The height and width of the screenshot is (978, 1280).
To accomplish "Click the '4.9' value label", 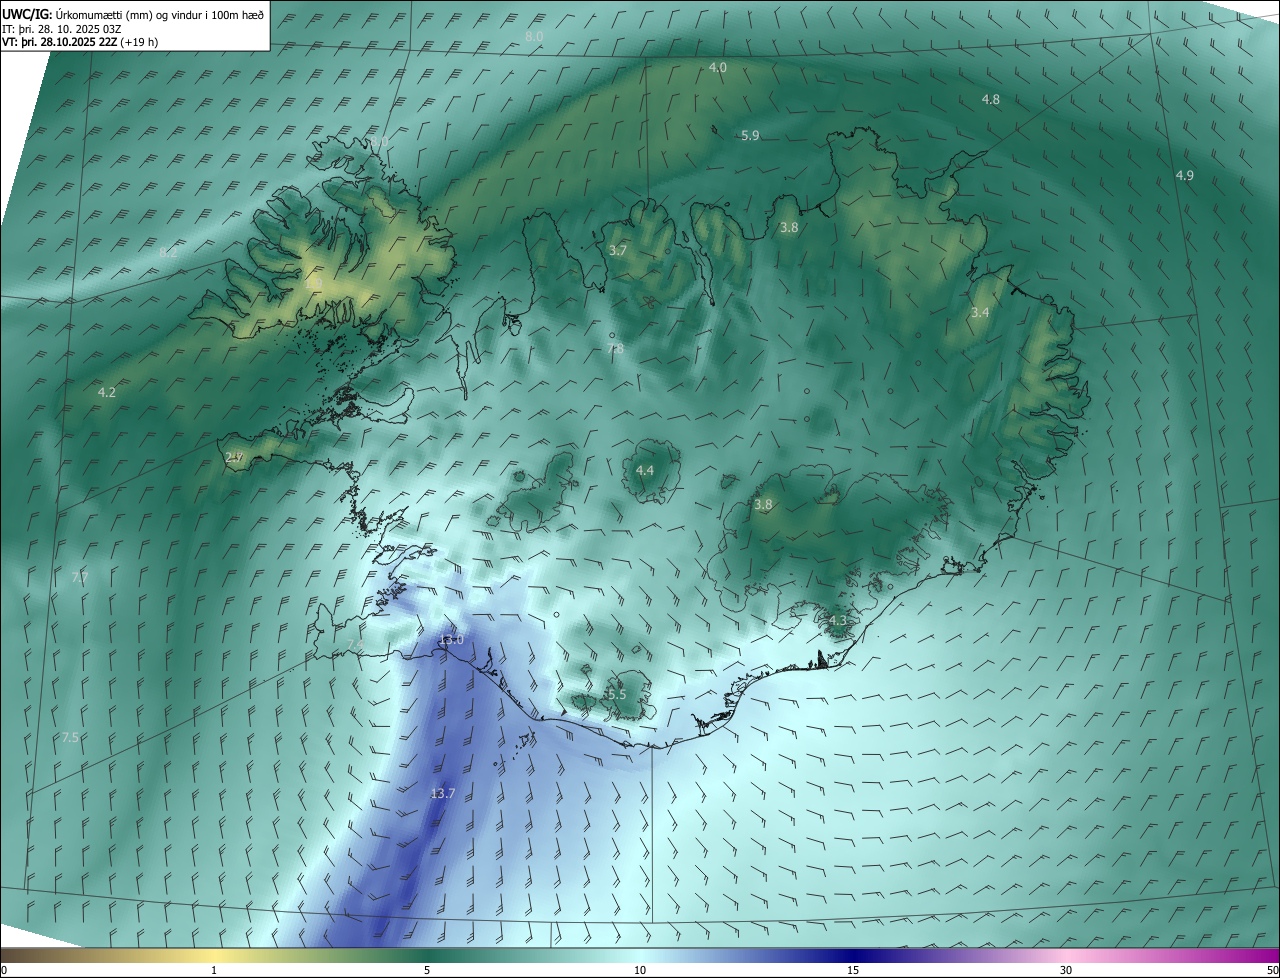I will click(x=1185, y=176).
